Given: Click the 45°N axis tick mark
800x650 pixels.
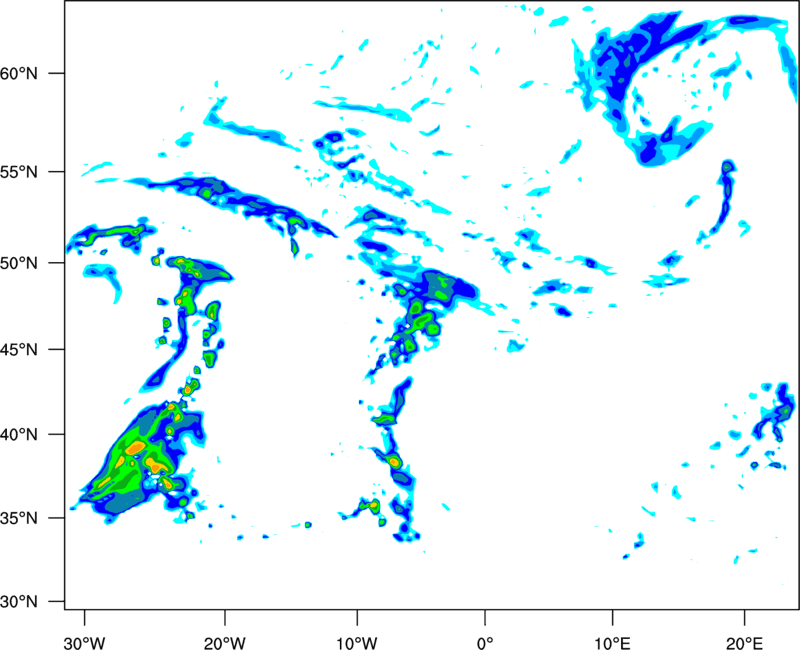Looking at the screenshot, I should [x=57, y=350].
